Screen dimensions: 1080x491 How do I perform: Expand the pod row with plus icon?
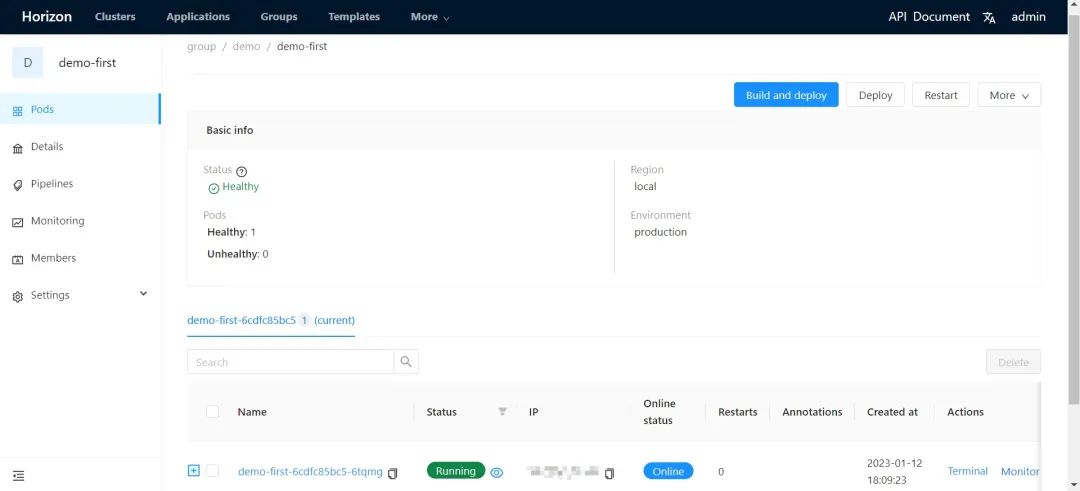(x=194, y=471)
